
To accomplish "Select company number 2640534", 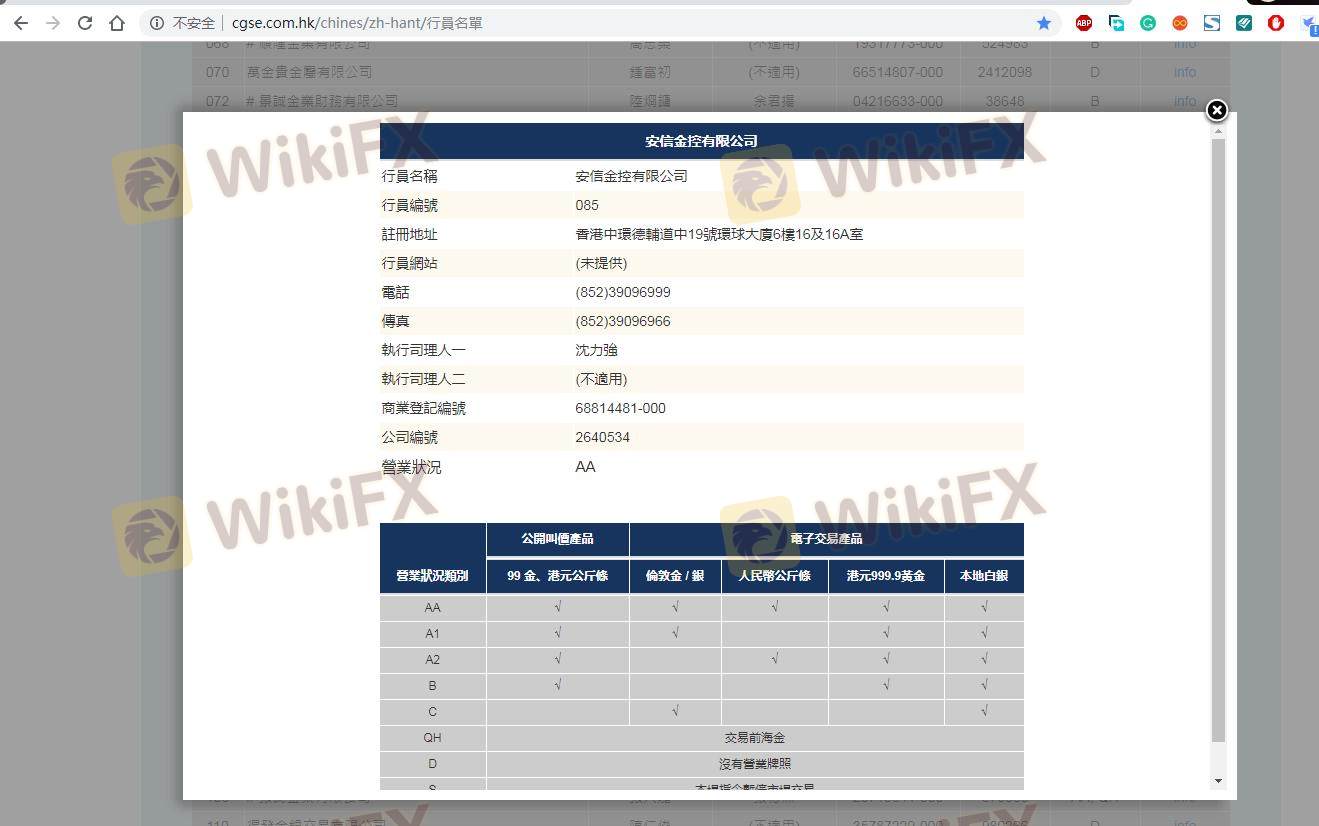I will point(602,437).
